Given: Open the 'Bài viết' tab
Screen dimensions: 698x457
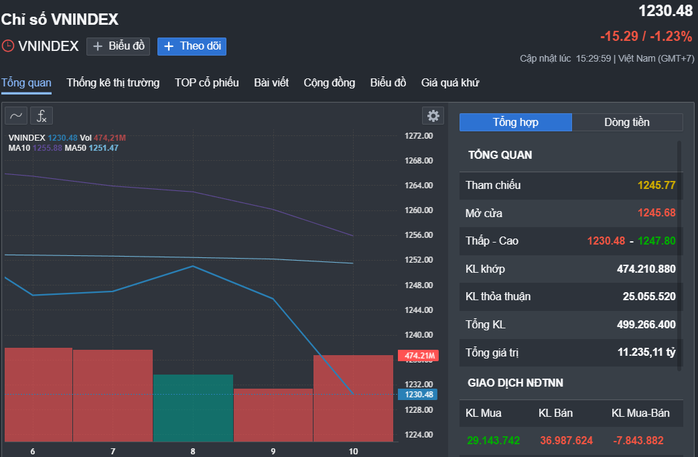Looking at the screenshot, I should (271, 83).
